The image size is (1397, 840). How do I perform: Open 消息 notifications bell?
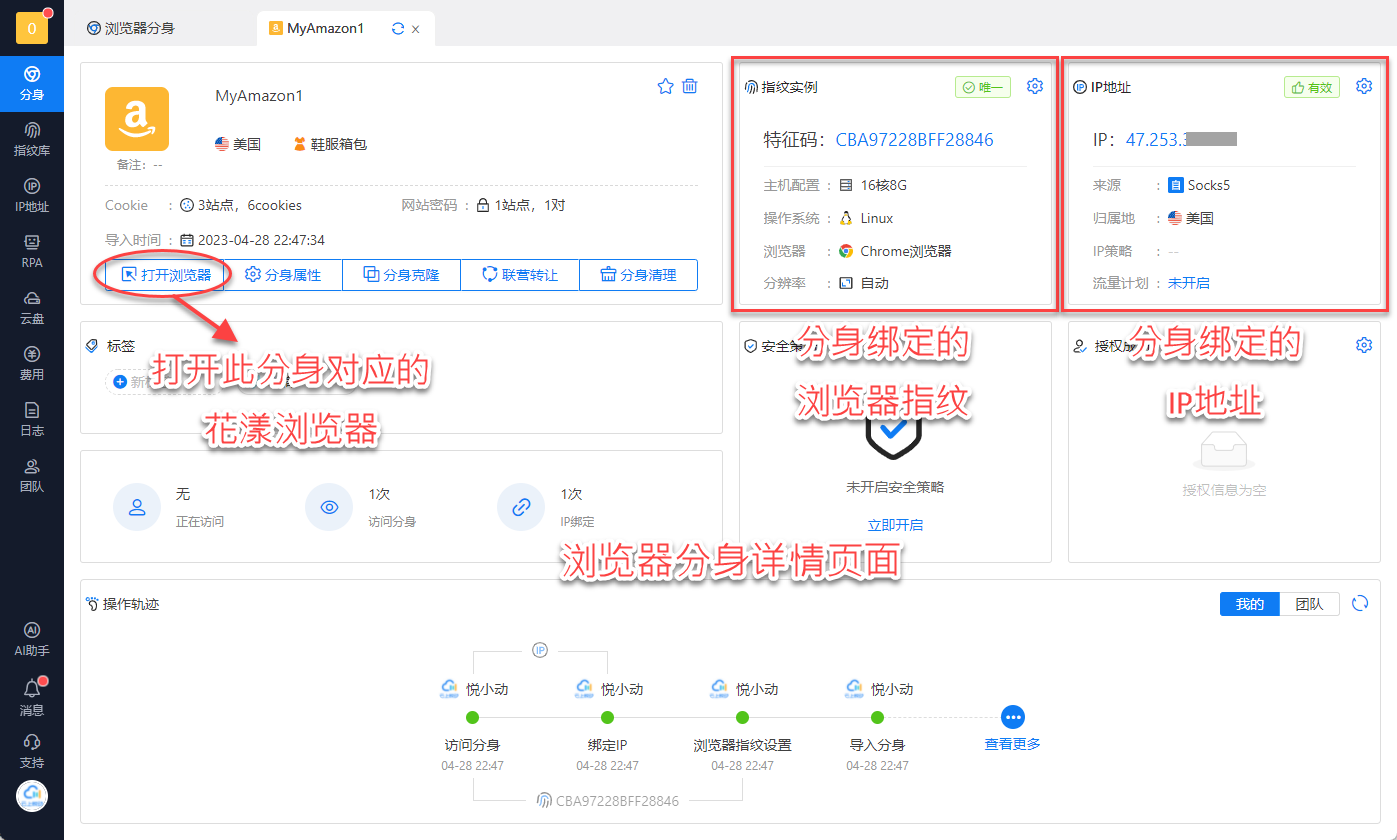coord(32,698)
